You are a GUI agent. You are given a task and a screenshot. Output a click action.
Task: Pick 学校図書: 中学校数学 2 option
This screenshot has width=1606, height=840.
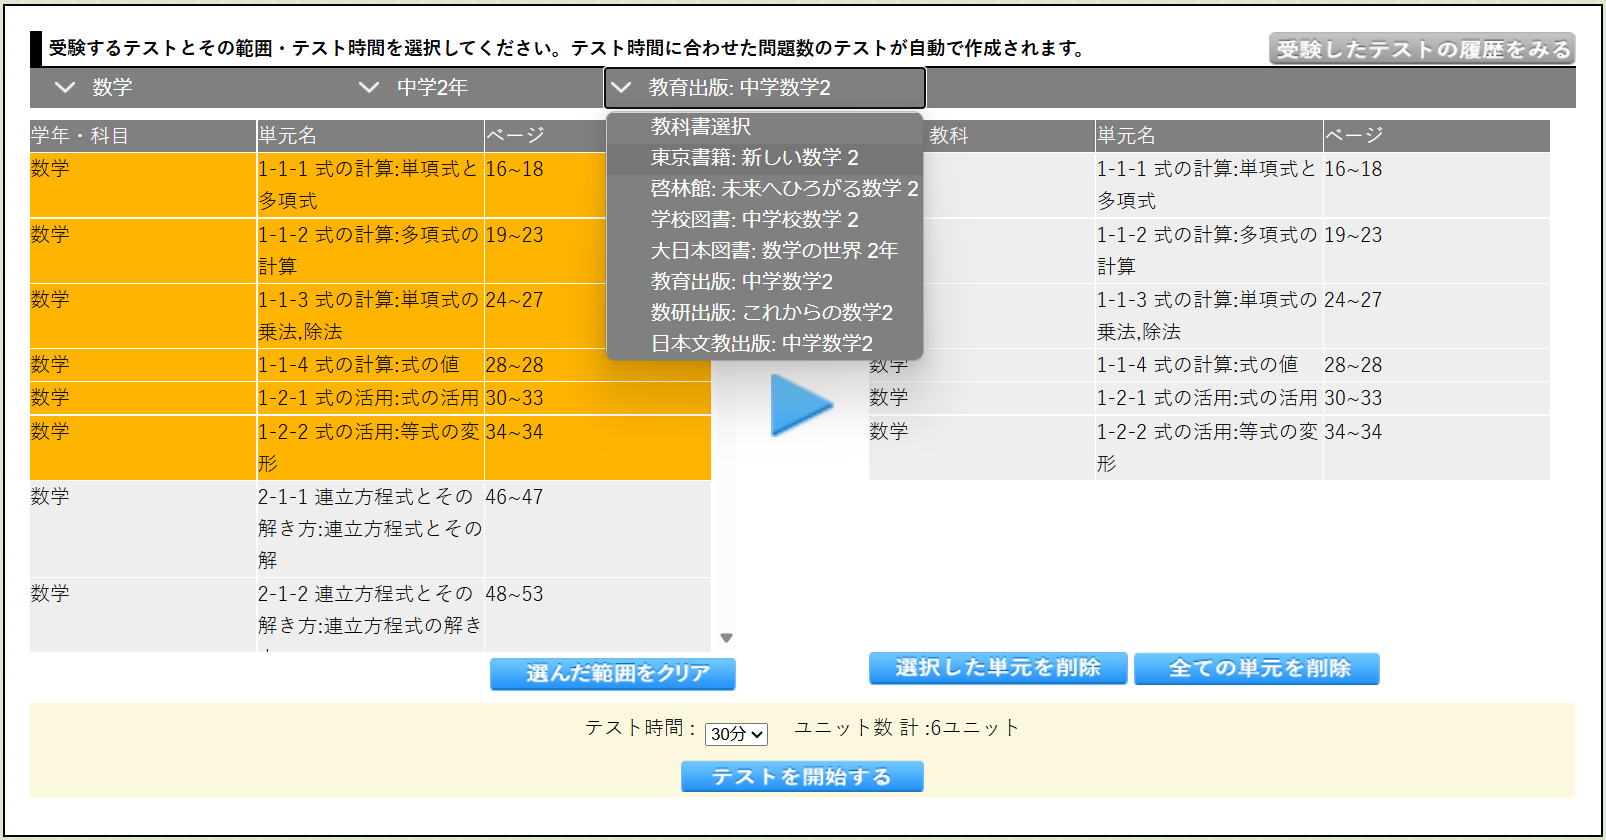click(754, 220)
